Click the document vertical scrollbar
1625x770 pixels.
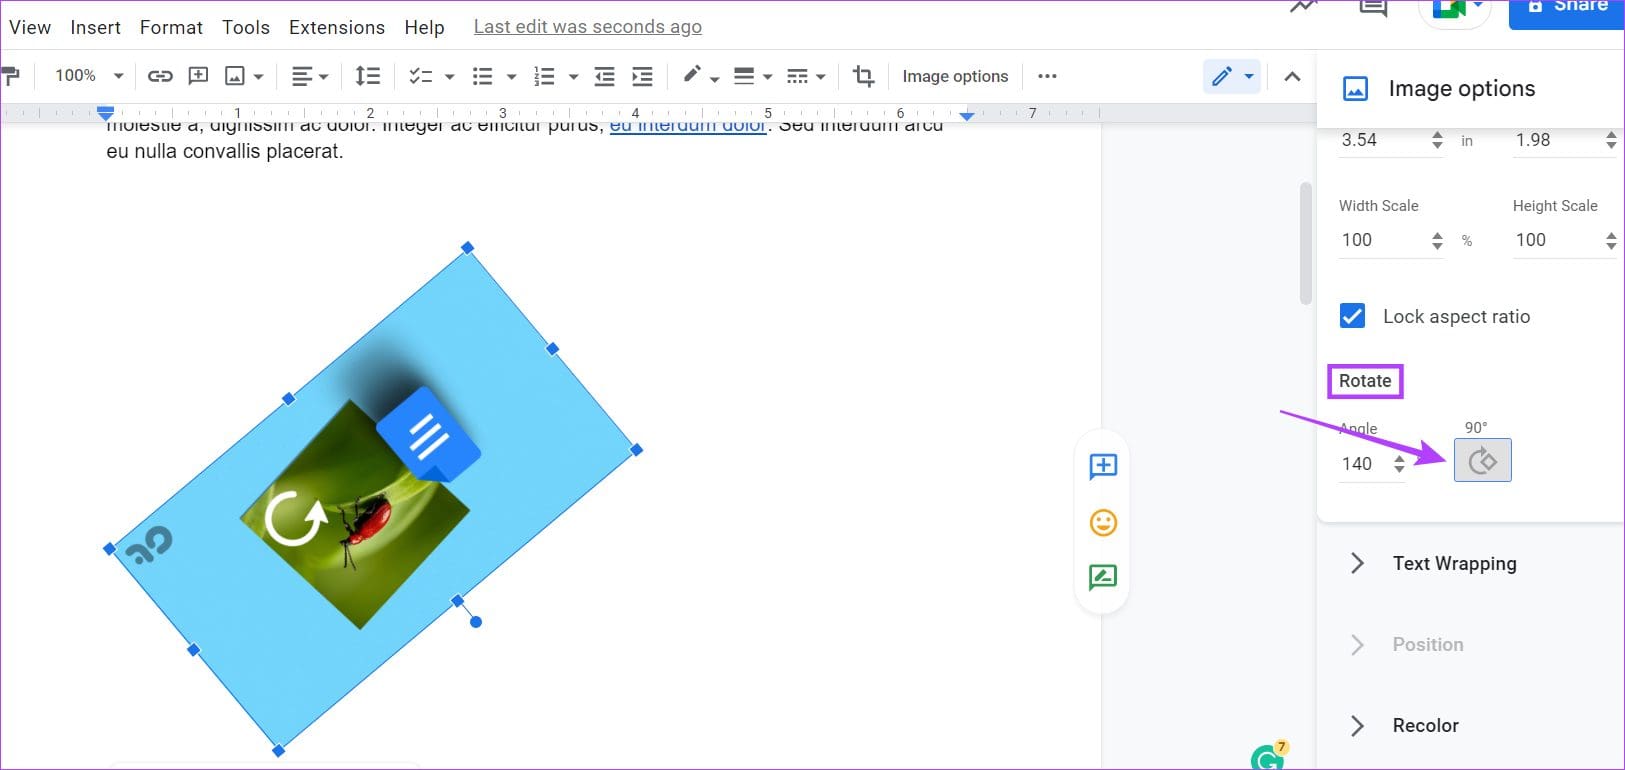point(1306,243)
